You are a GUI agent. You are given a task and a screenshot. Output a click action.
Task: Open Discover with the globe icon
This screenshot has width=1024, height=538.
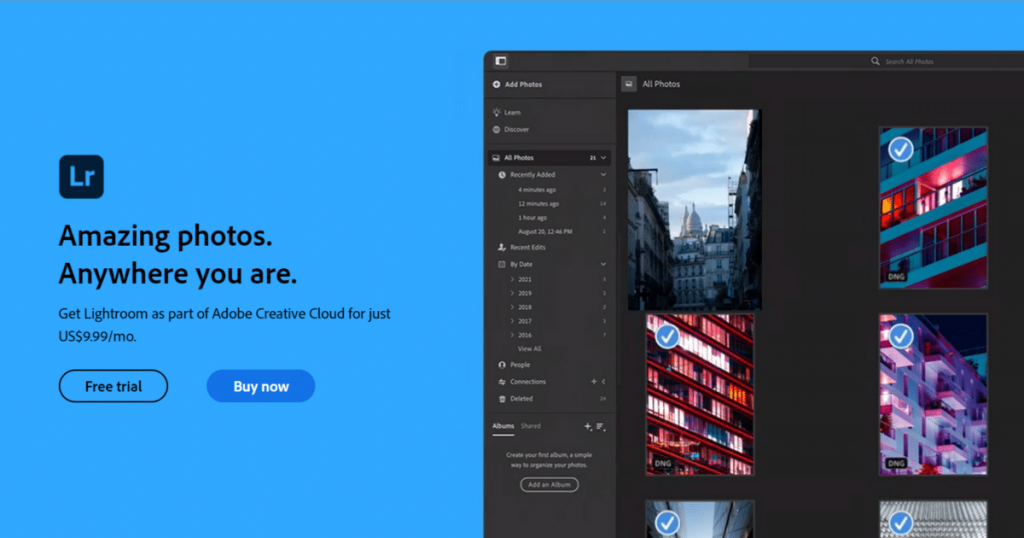click(497, 130)
